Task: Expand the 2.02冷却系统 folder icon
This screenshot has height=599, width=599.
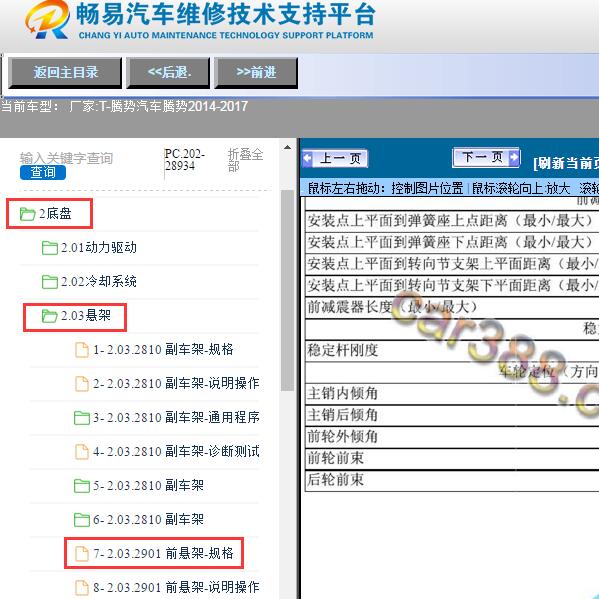Action: coord(50,282)
